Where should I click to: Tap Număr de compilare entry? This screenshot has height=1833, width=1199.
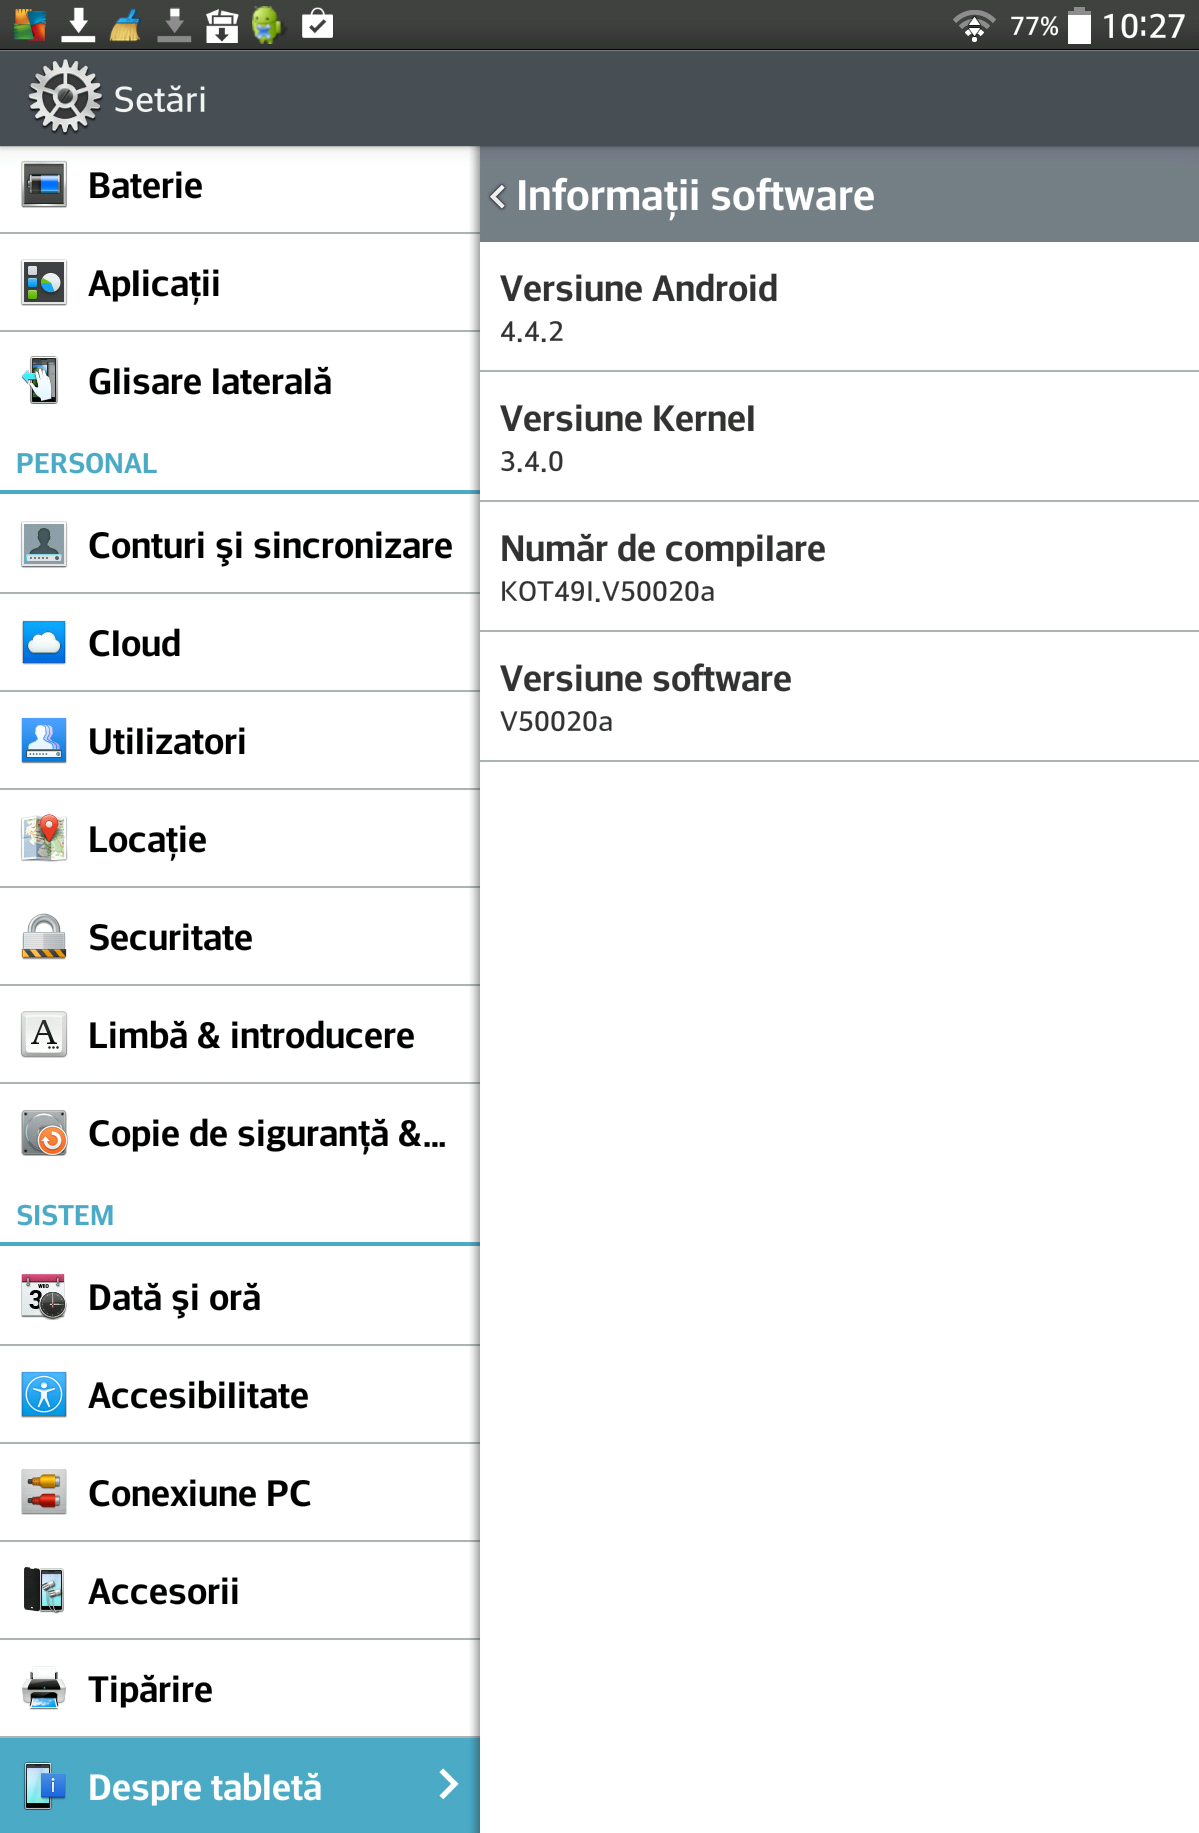click(x=838, y=567)
